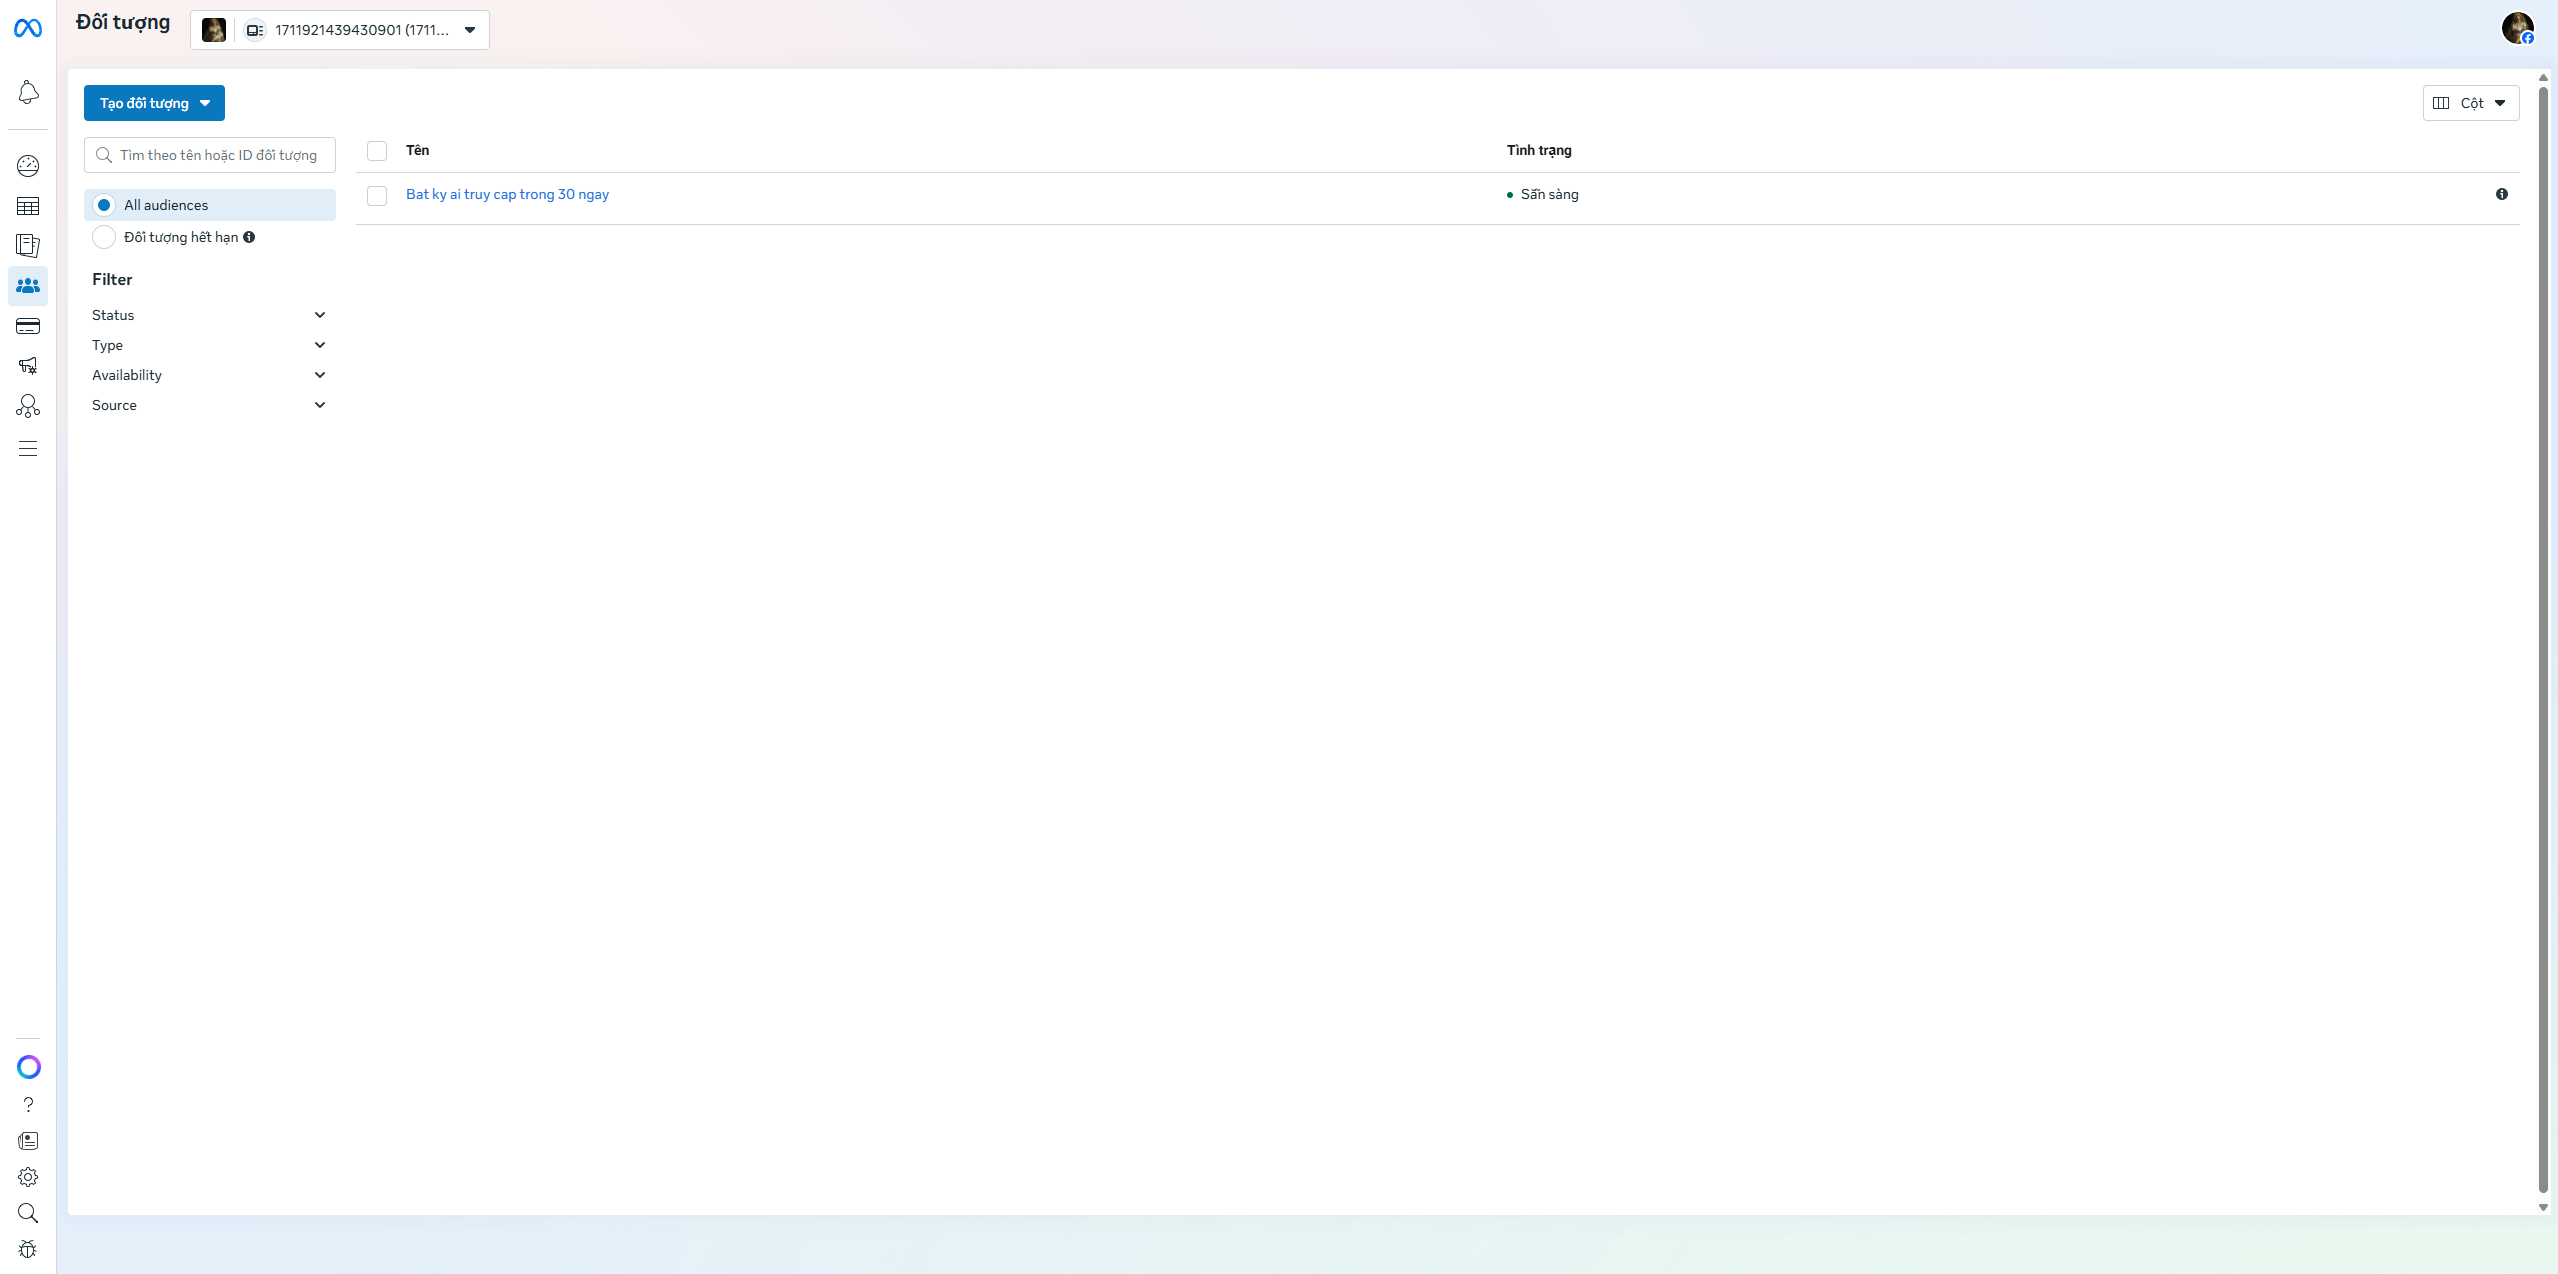Click the audience search input field

[209, 154]
